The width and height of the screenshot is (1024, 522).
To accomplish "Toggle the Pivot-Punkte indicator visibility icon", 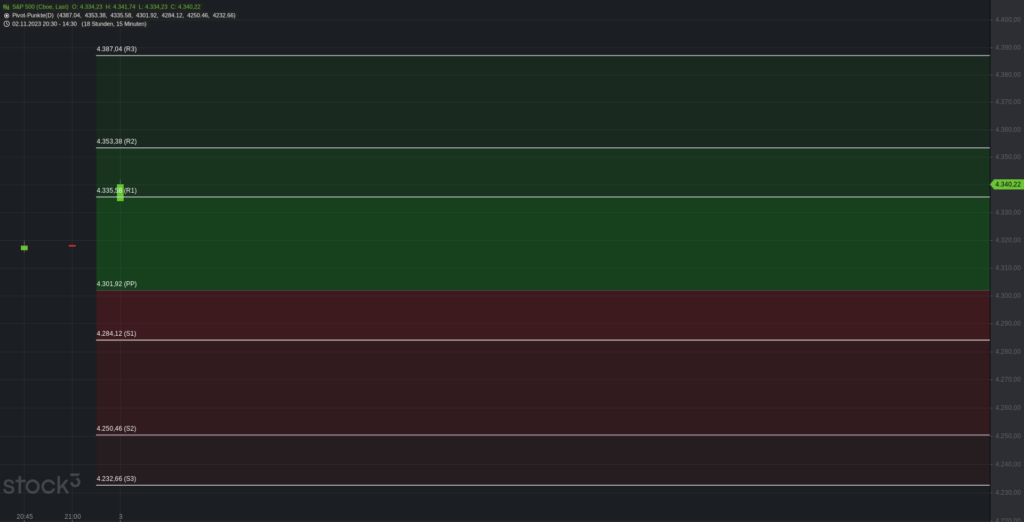I will coord(7,15).
